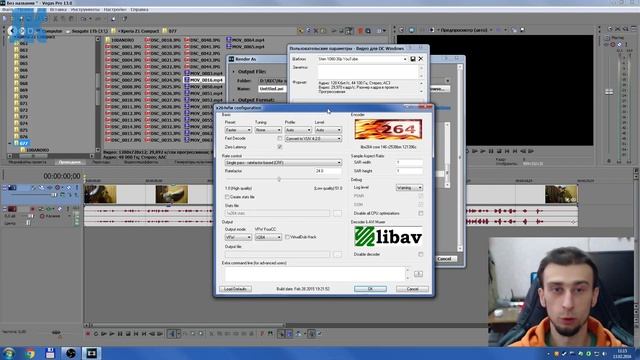
Task: Click the command line help question button
Action: (418, 274)
